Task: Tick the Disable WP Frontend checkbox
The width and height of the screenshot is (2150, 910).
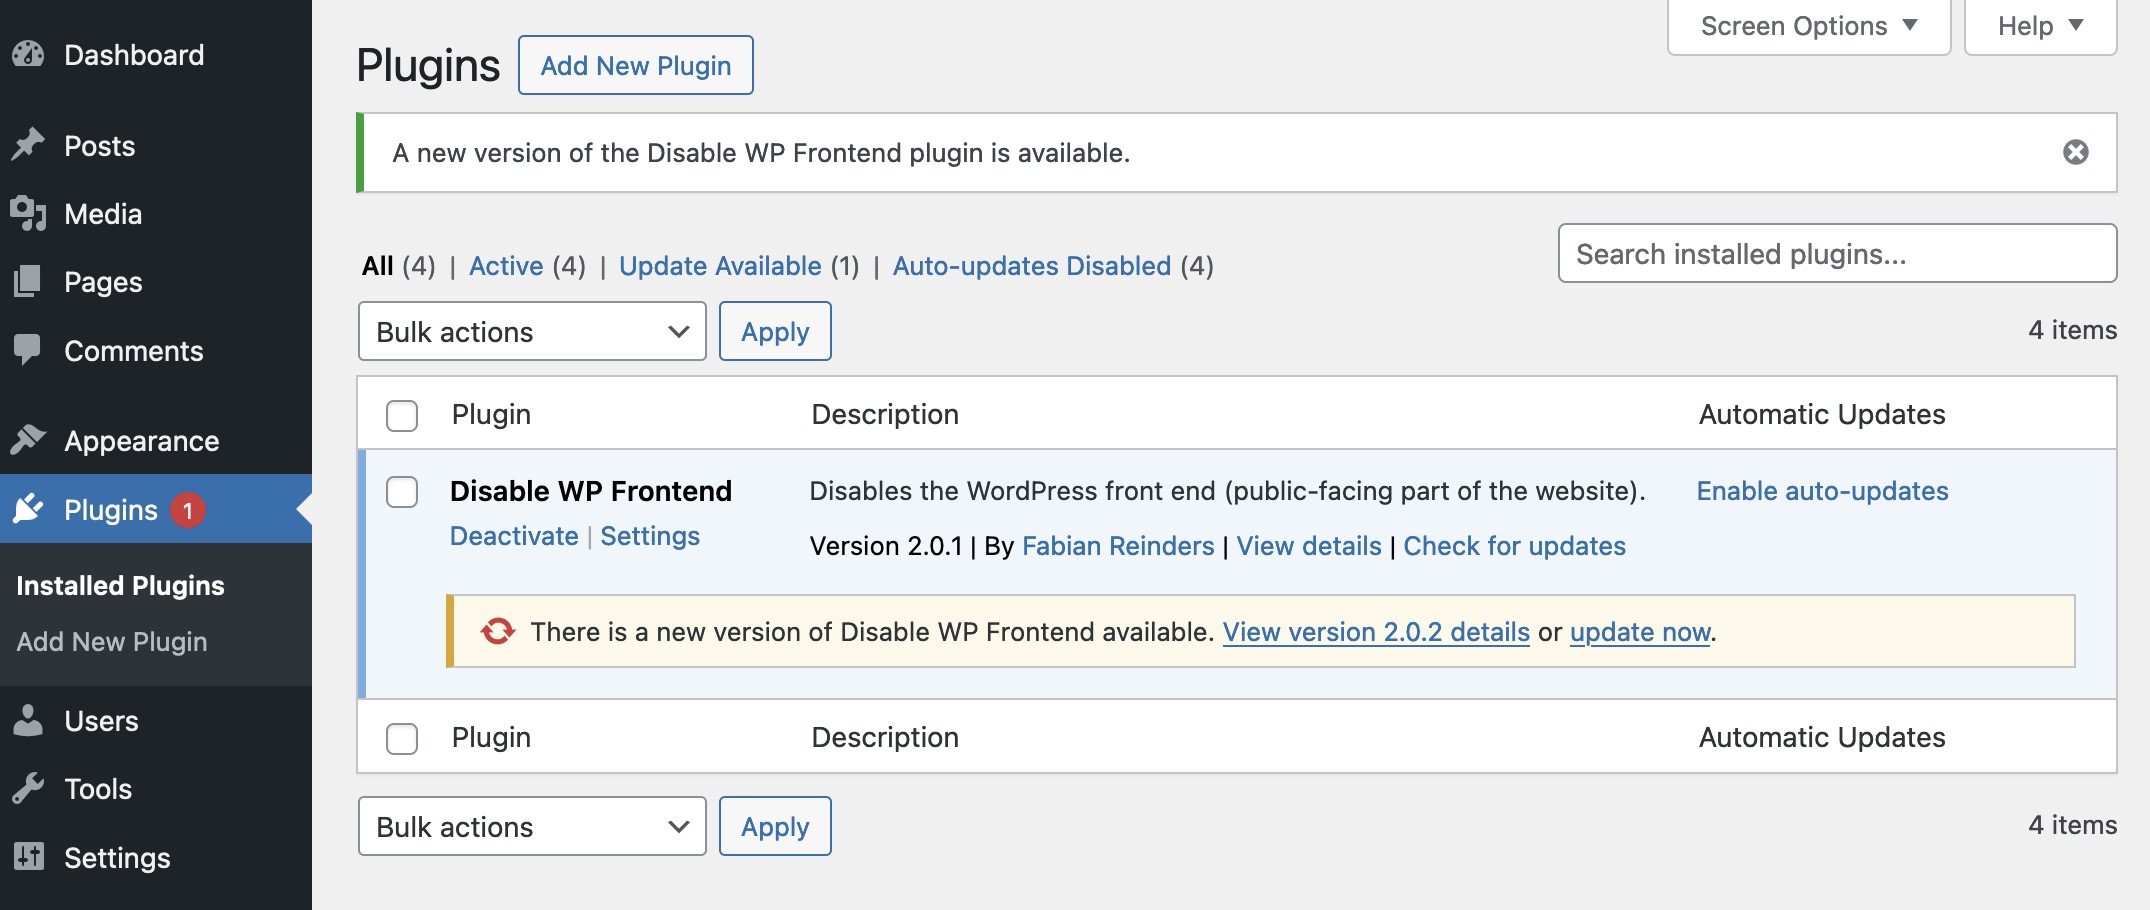Action: 402,492
